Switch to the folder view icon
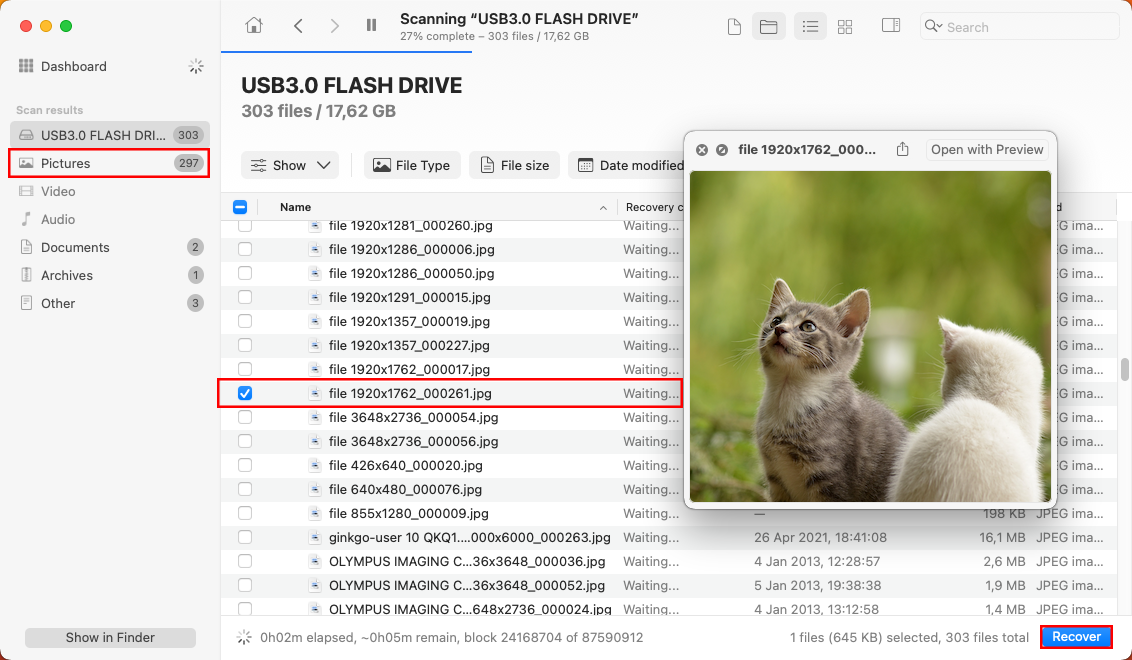This screenshot has width=1132, height=660. pyautogui.click(x=768, y=27)
